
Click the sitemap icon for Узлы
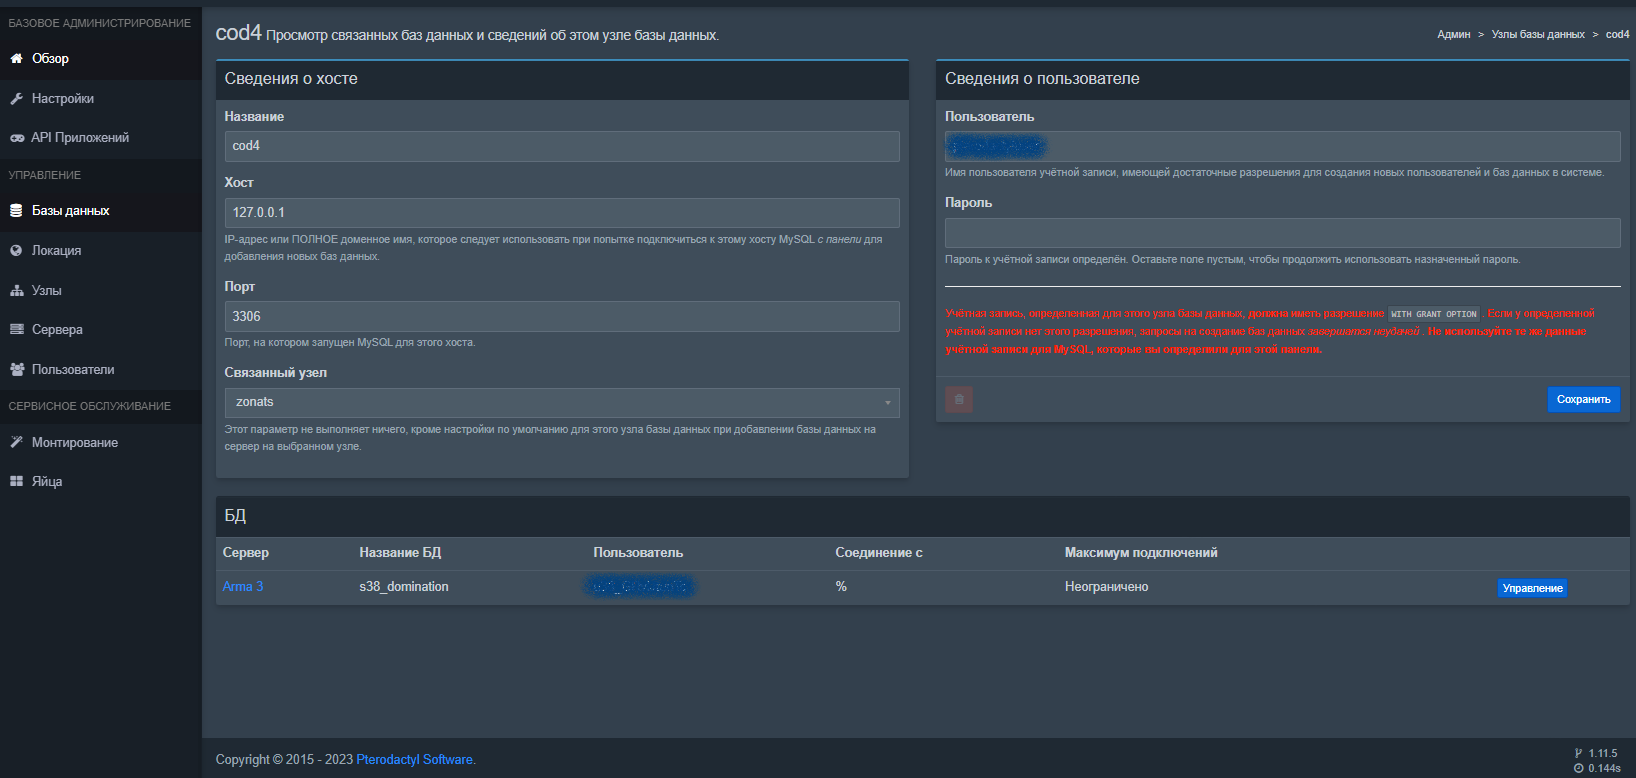pyautogui.click(x=16, y=291)
